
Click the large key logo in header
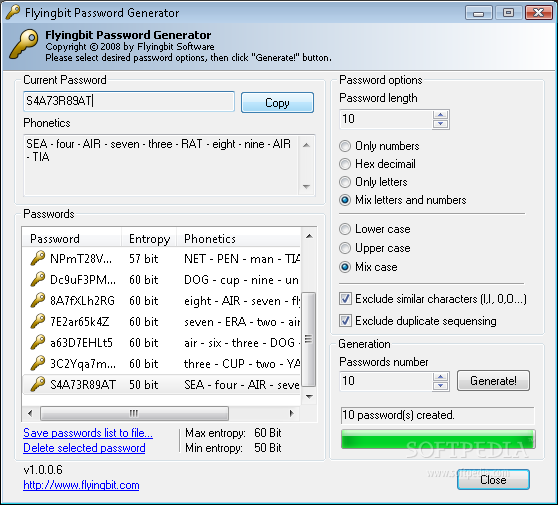[x=23, y=44]
